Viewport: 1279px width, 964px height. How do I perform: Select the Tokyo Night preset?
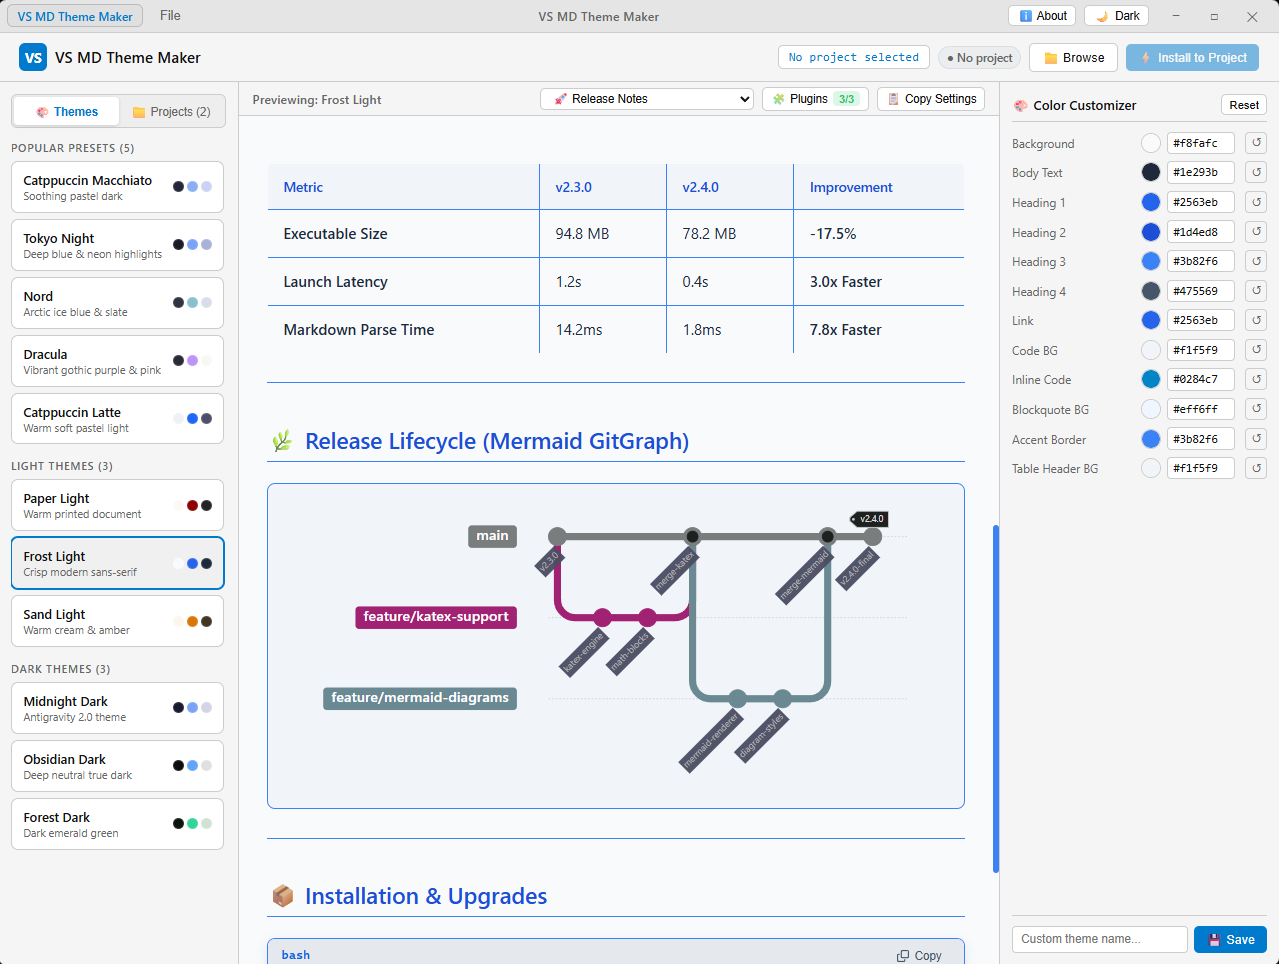117,245
